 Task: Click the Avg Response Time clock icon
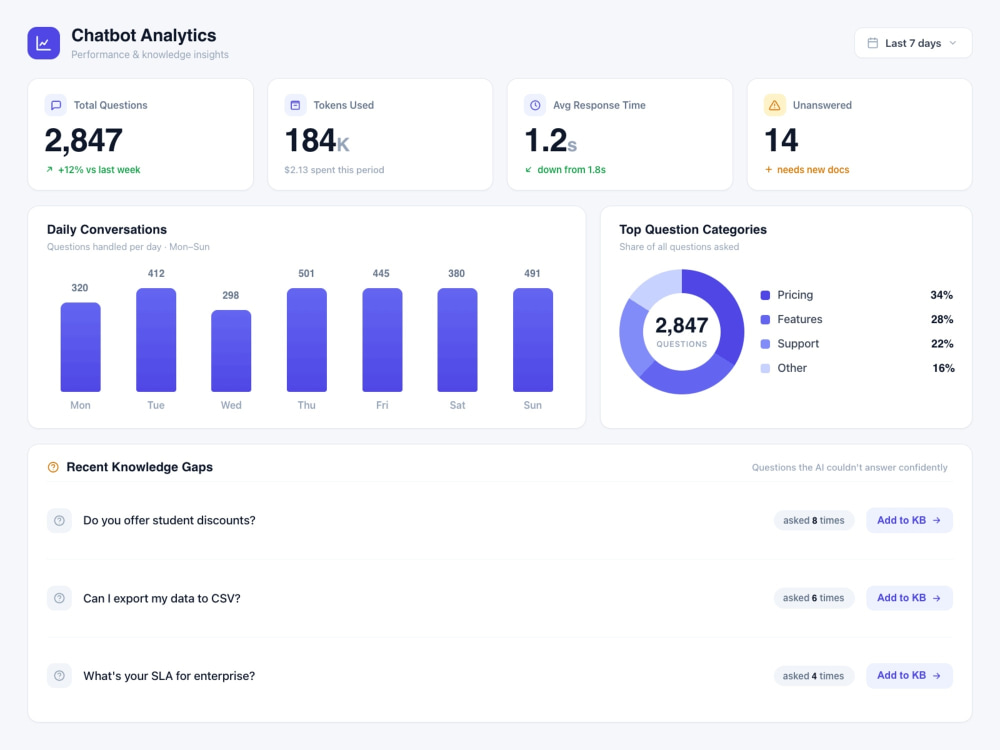click(x=535, y=105)
